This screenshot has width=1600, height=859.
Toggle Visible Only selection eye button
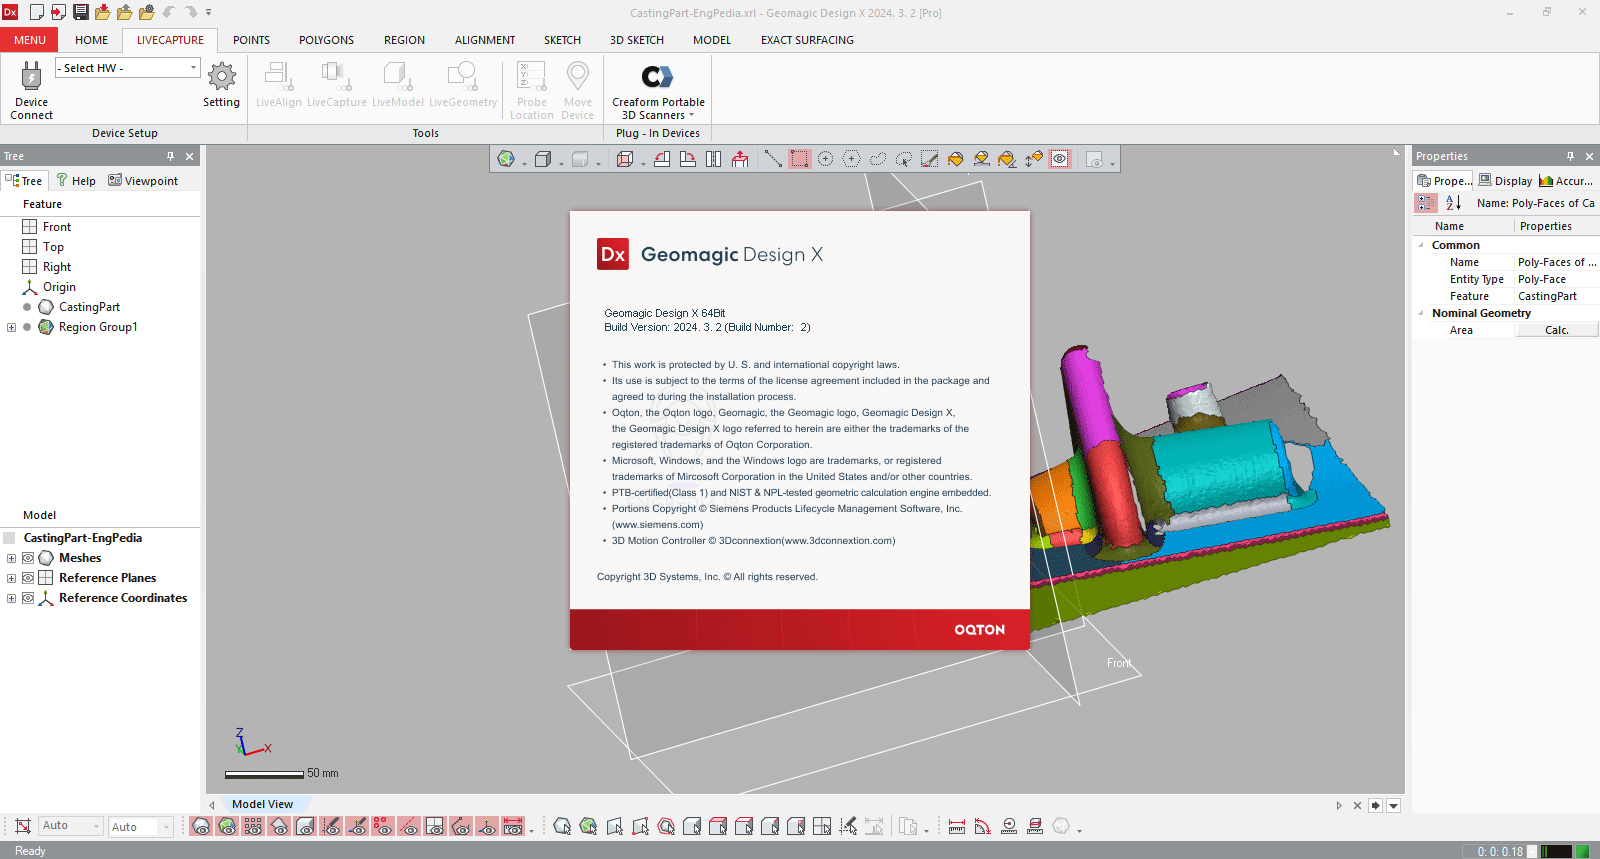click(1059, 159)
